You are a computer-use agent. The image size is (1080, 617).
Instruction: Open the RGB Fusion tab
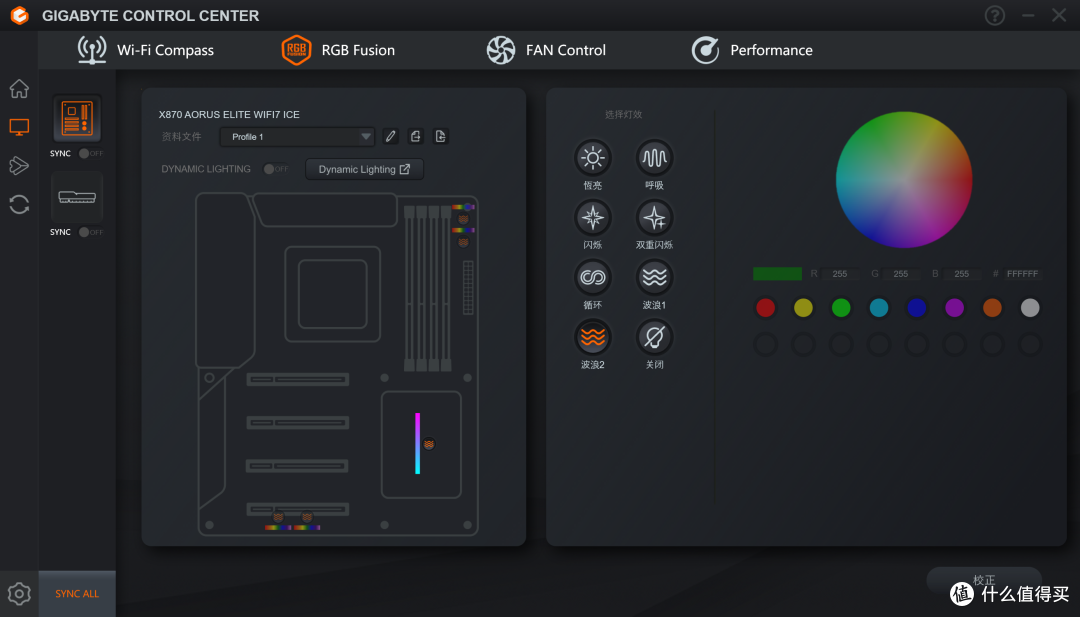pos(338,50)
